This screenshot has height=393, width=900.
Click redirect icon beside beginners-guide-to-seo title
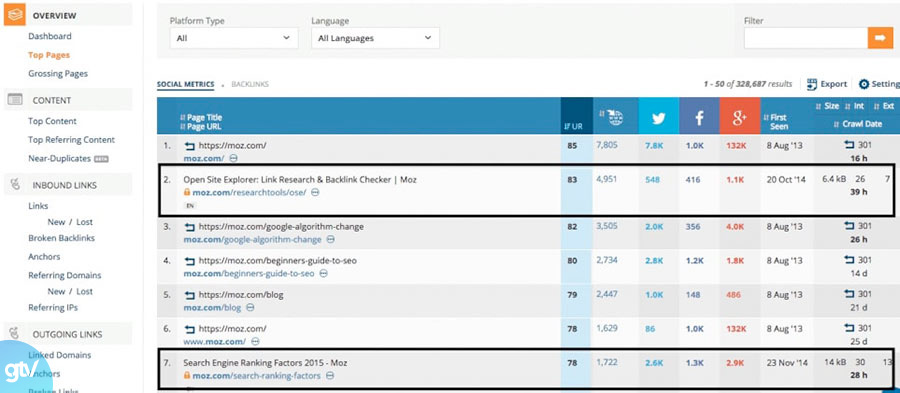pyautogui.click(x=190, y=261)
